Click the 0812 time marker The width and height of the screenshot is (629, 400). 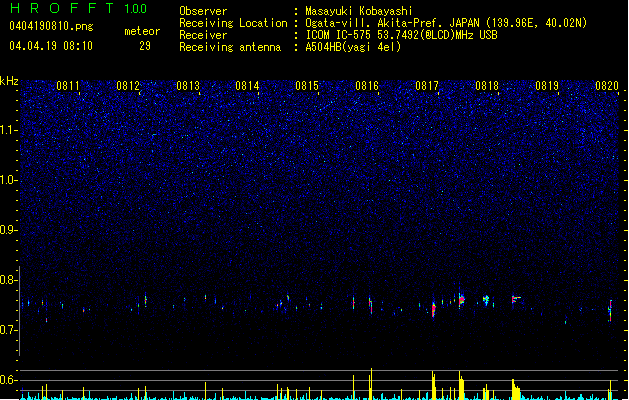pyautogui.click(x=128, y=86)
